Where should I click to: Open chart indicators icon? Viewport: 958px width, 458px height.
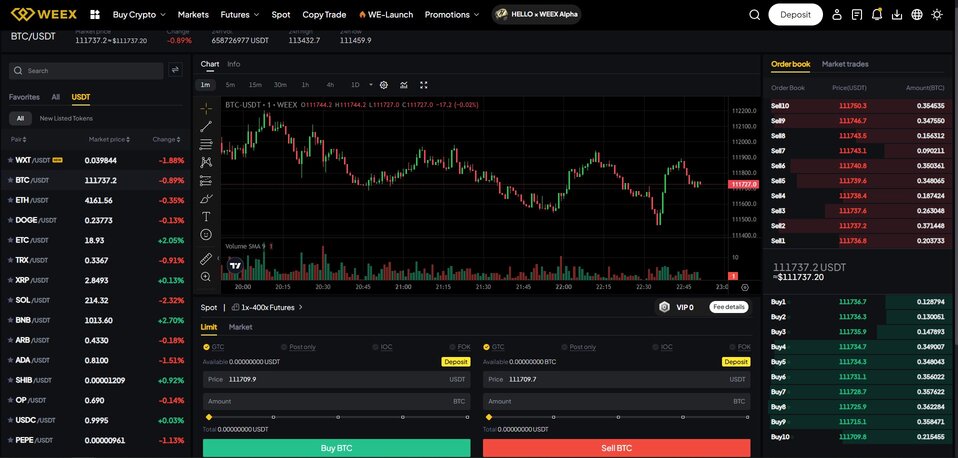(x=404, y=85)
